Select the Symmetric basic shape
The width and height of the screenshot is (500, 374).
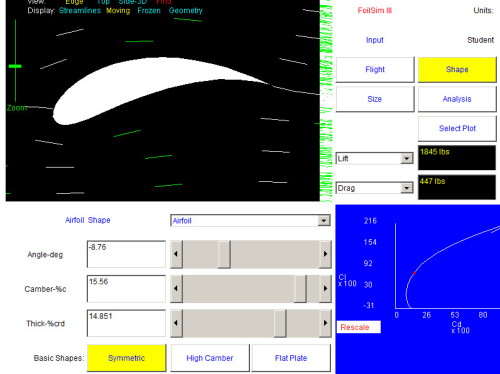click(126, 358)
